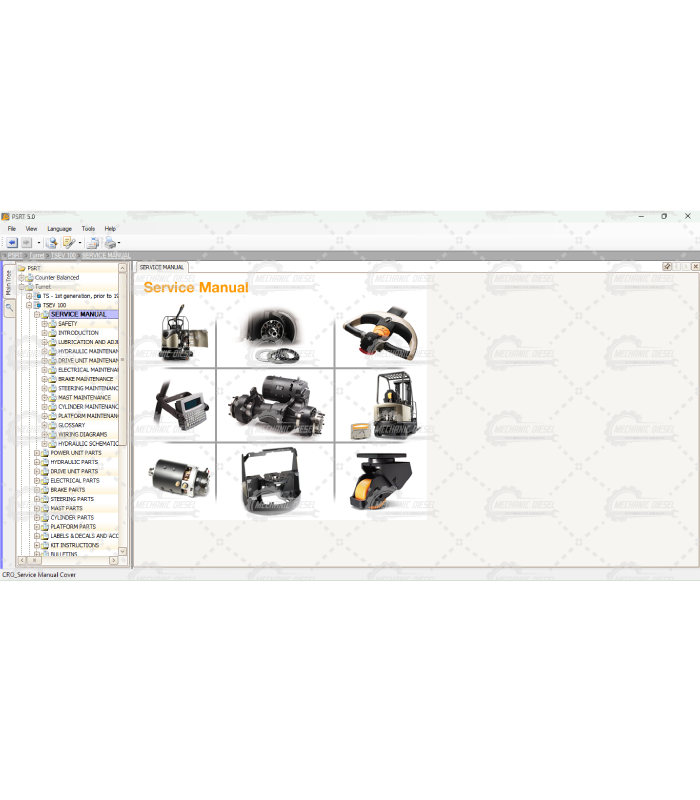Click the Back navigation arrow in the toolbar
The image size is (700, 800).
pyautogui.click(x=12, y=243)
